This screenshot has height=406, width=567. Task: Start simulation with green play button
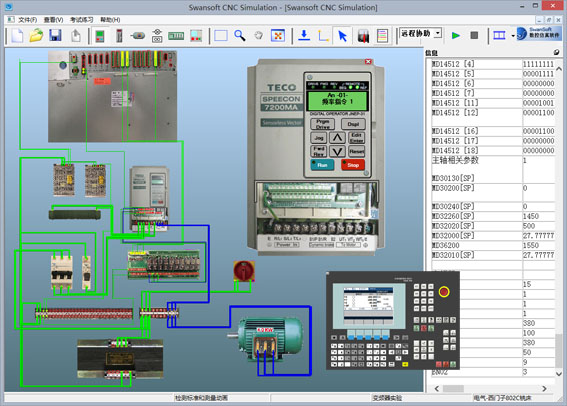click(x=456, y=35)
